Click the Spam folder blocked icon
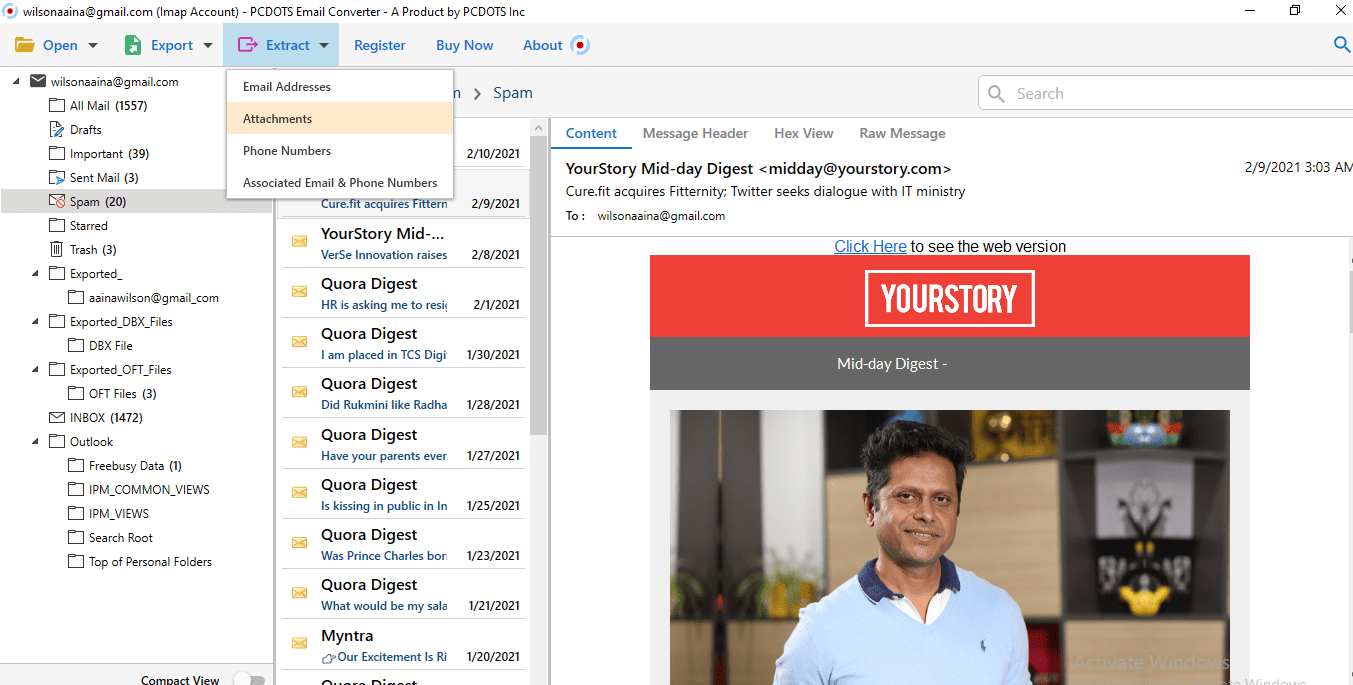The width and height of the screenshot is (1353, 685). [57, 201]
